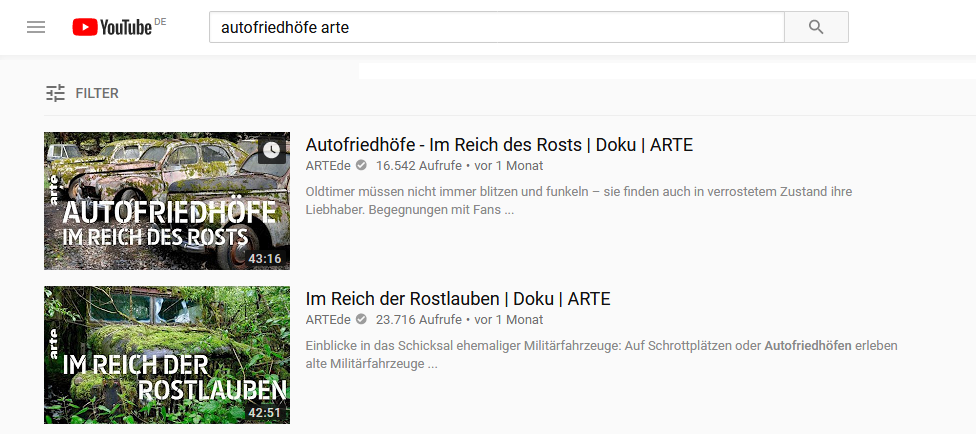This screenshot has height=434, width=976.
Task: Click the FILTER label
Action: (97, 93)
